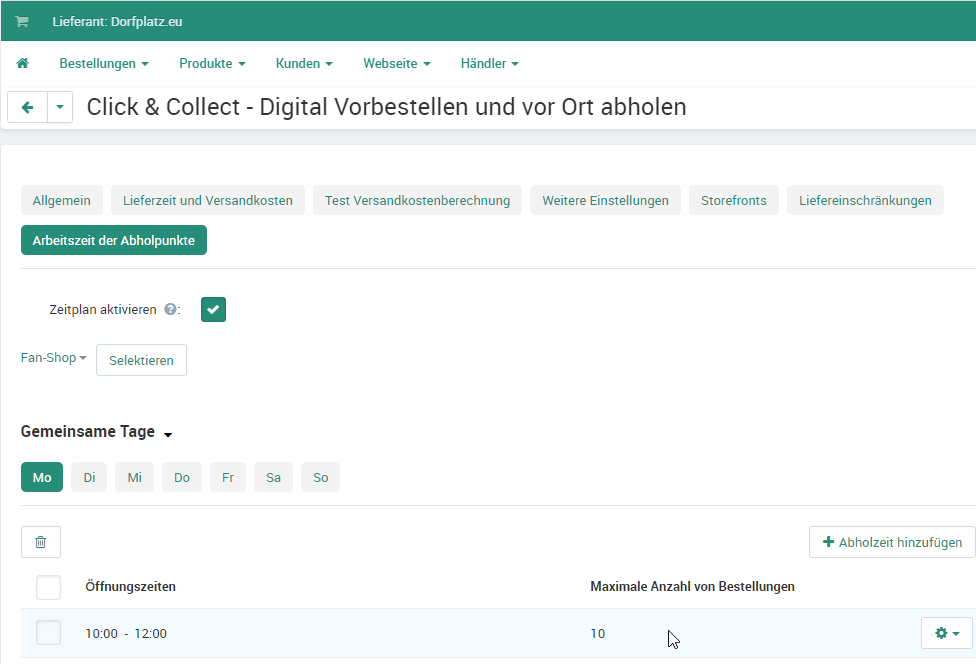Select the Fr day button

pos(228,477)
